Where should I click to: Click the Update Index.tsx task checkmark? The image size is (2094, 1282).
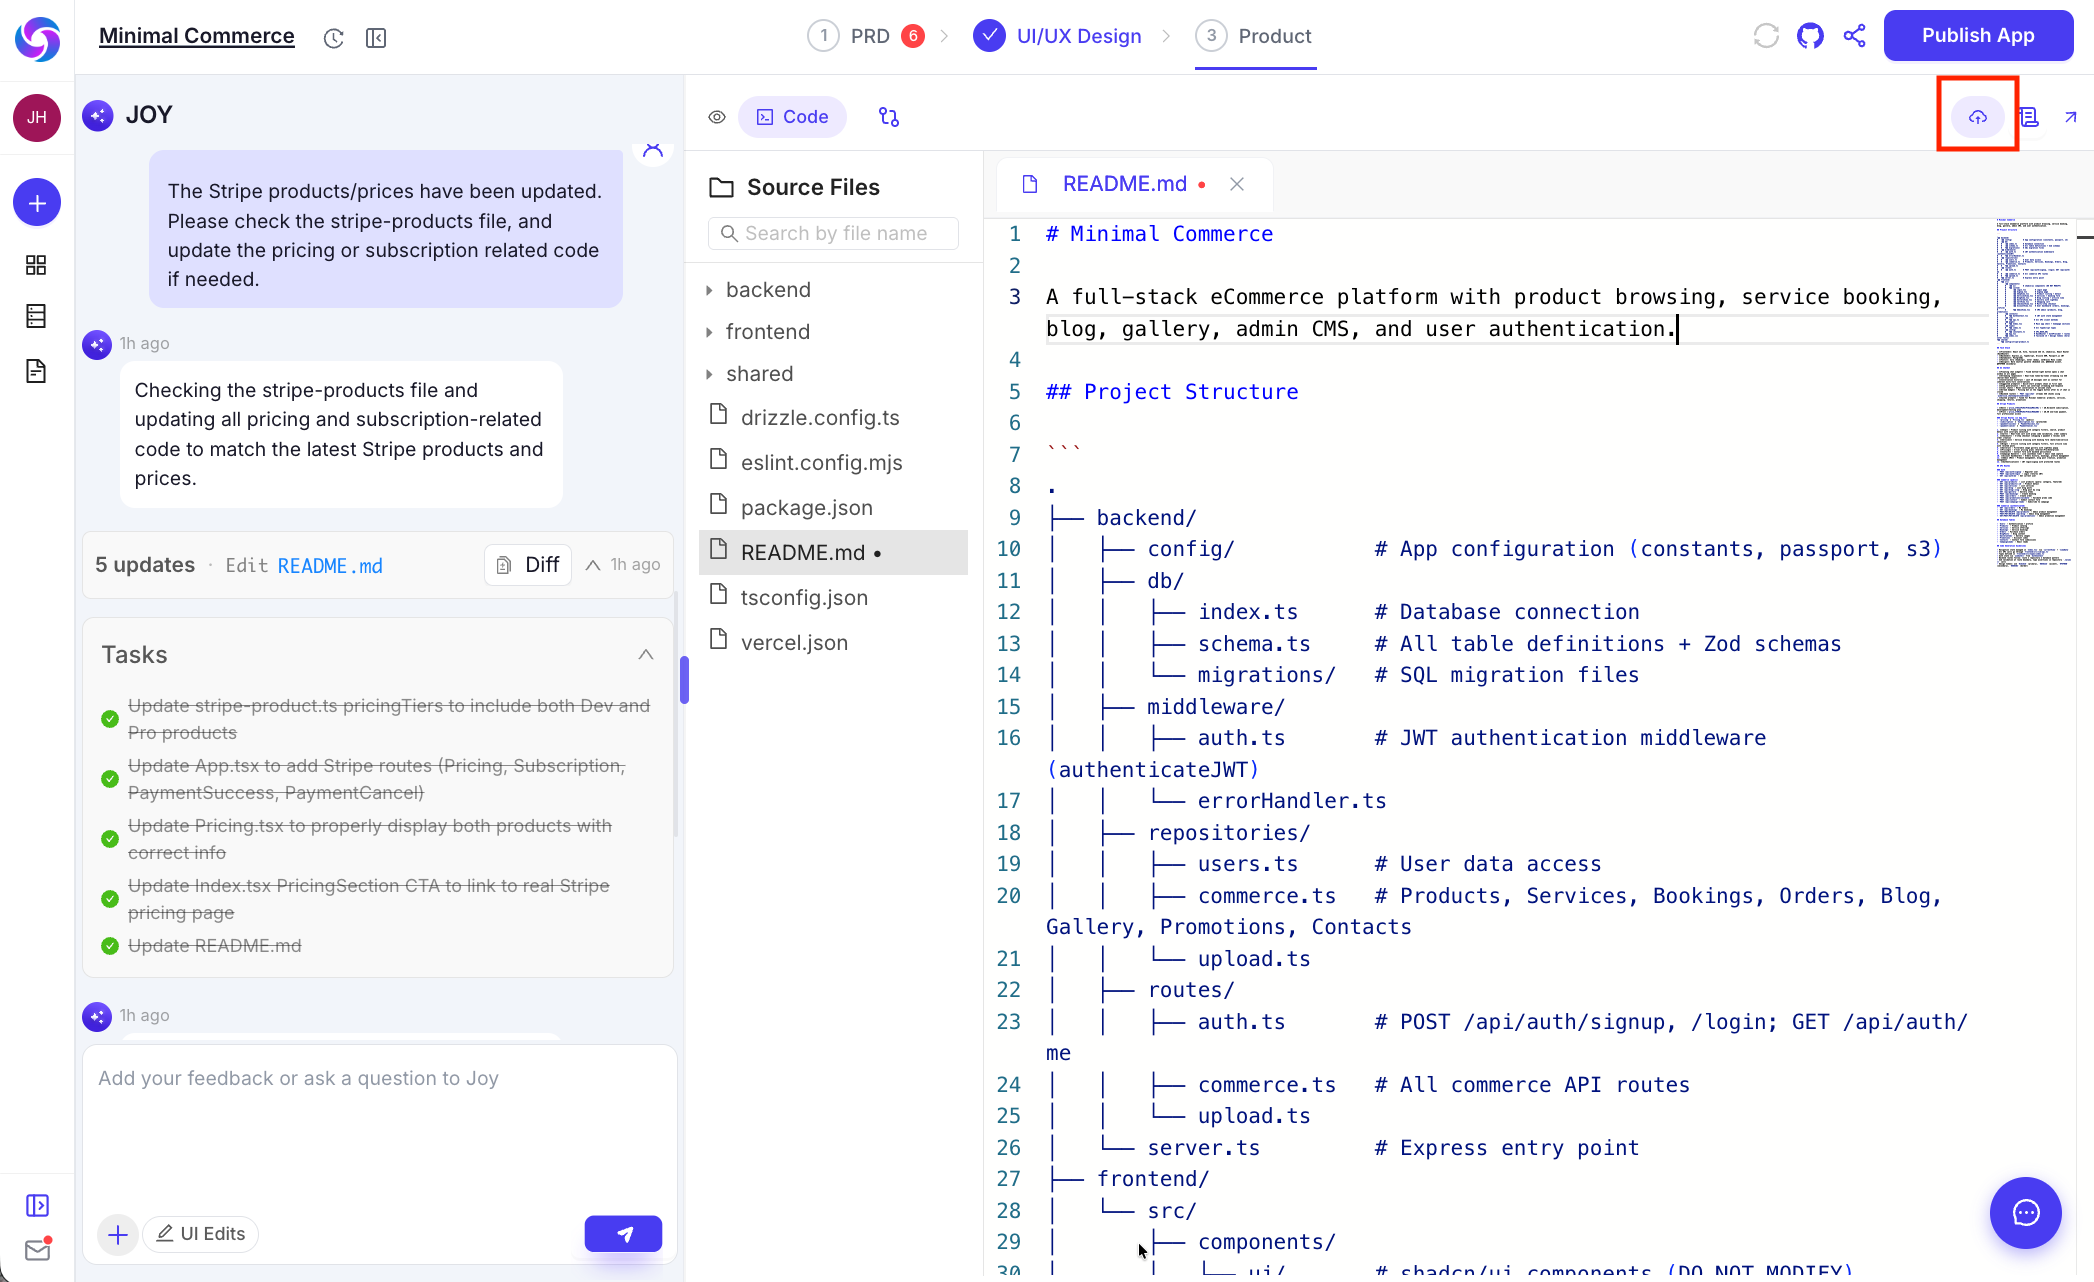point(110,899)
